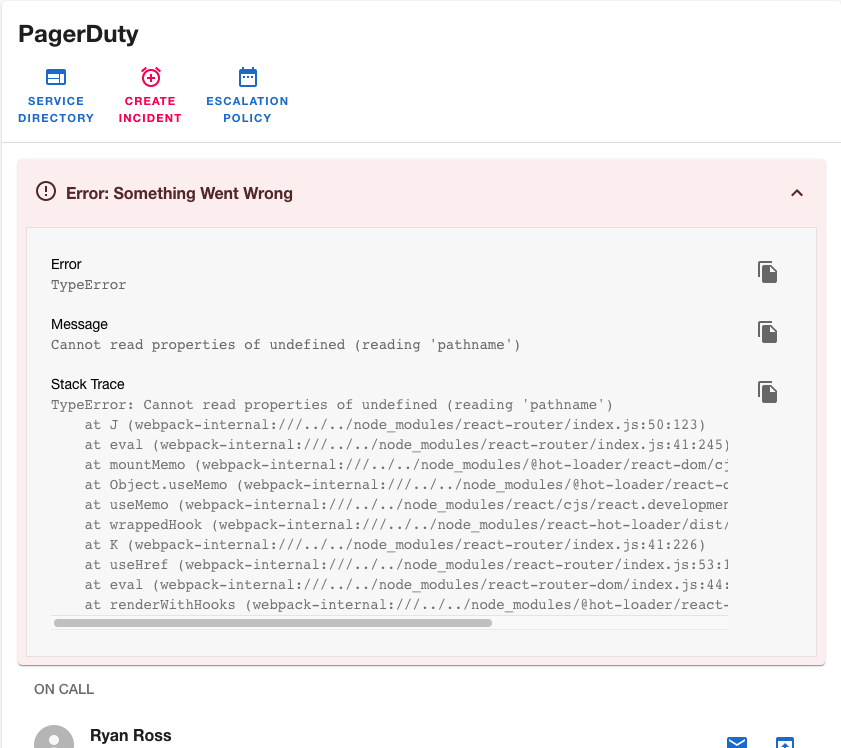The height and width of the screenshot is (748, 841).
Task: Click Ryan Ross's avatar circle
Action: [53, 736]
